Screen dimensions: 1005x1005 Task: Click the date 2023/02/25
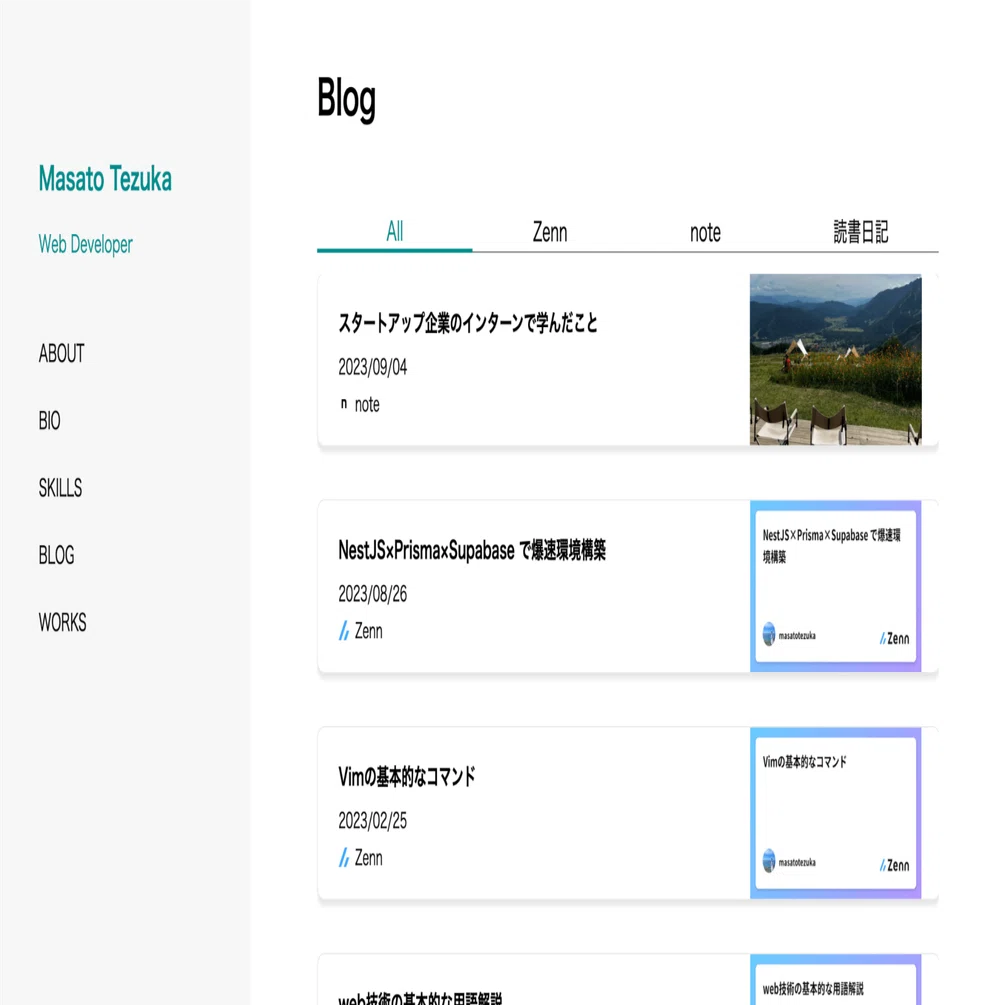click(x=373, y=821)
